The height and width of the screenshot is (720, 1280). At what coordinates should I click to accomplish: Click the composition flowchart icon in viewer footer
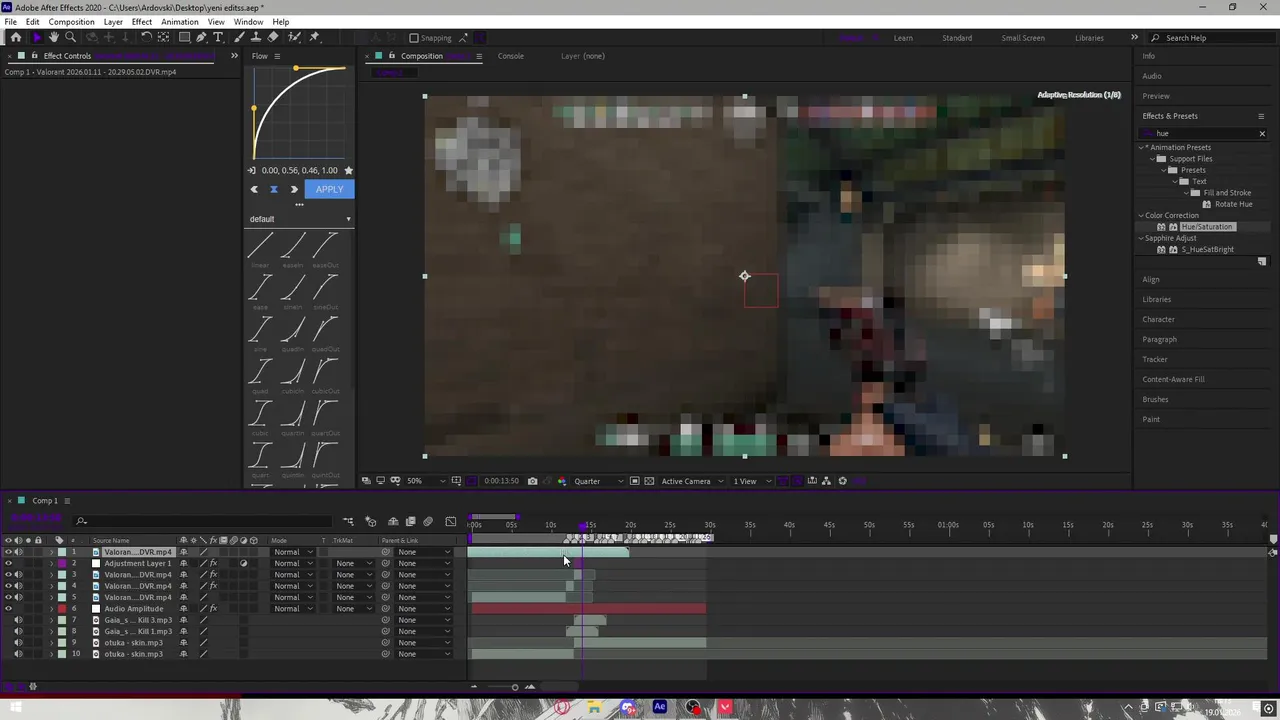tap(826, 481)
